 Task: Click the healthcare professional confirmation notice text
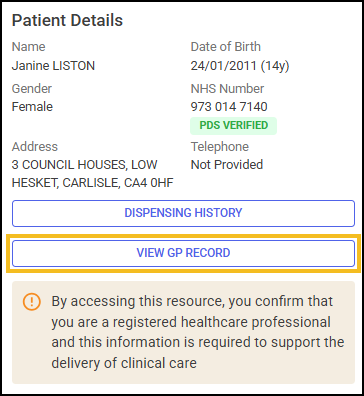198,332
